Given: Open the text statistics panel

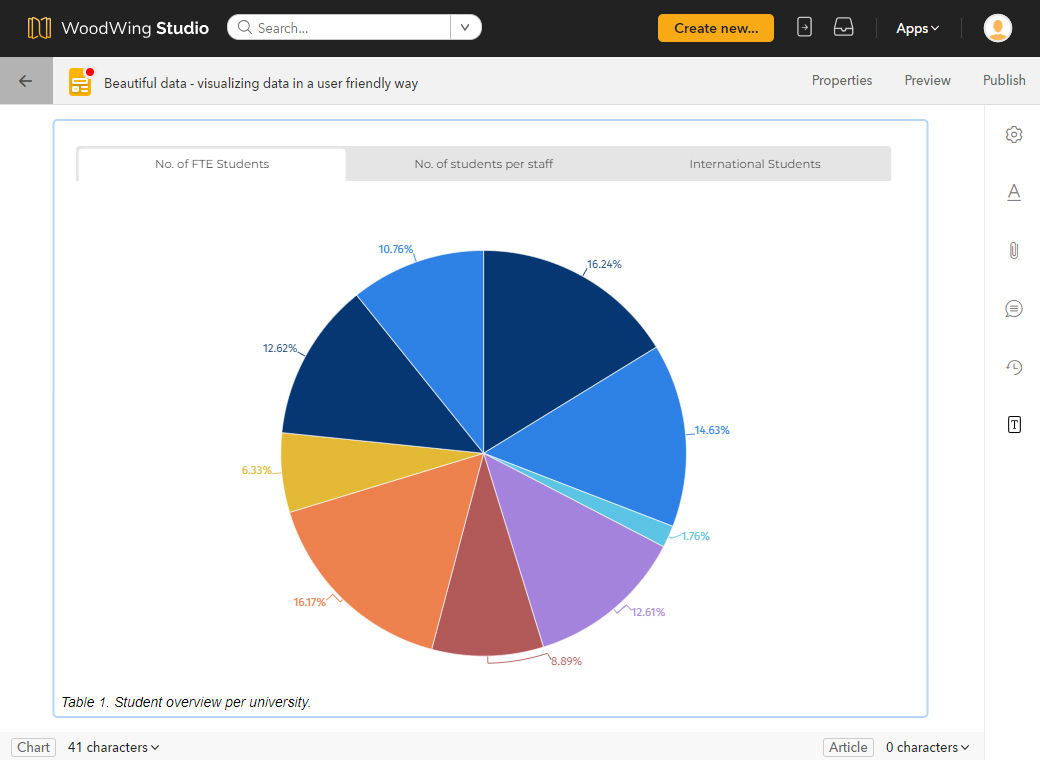Looking at the screenshot, I should click(x=1014, y=424).
